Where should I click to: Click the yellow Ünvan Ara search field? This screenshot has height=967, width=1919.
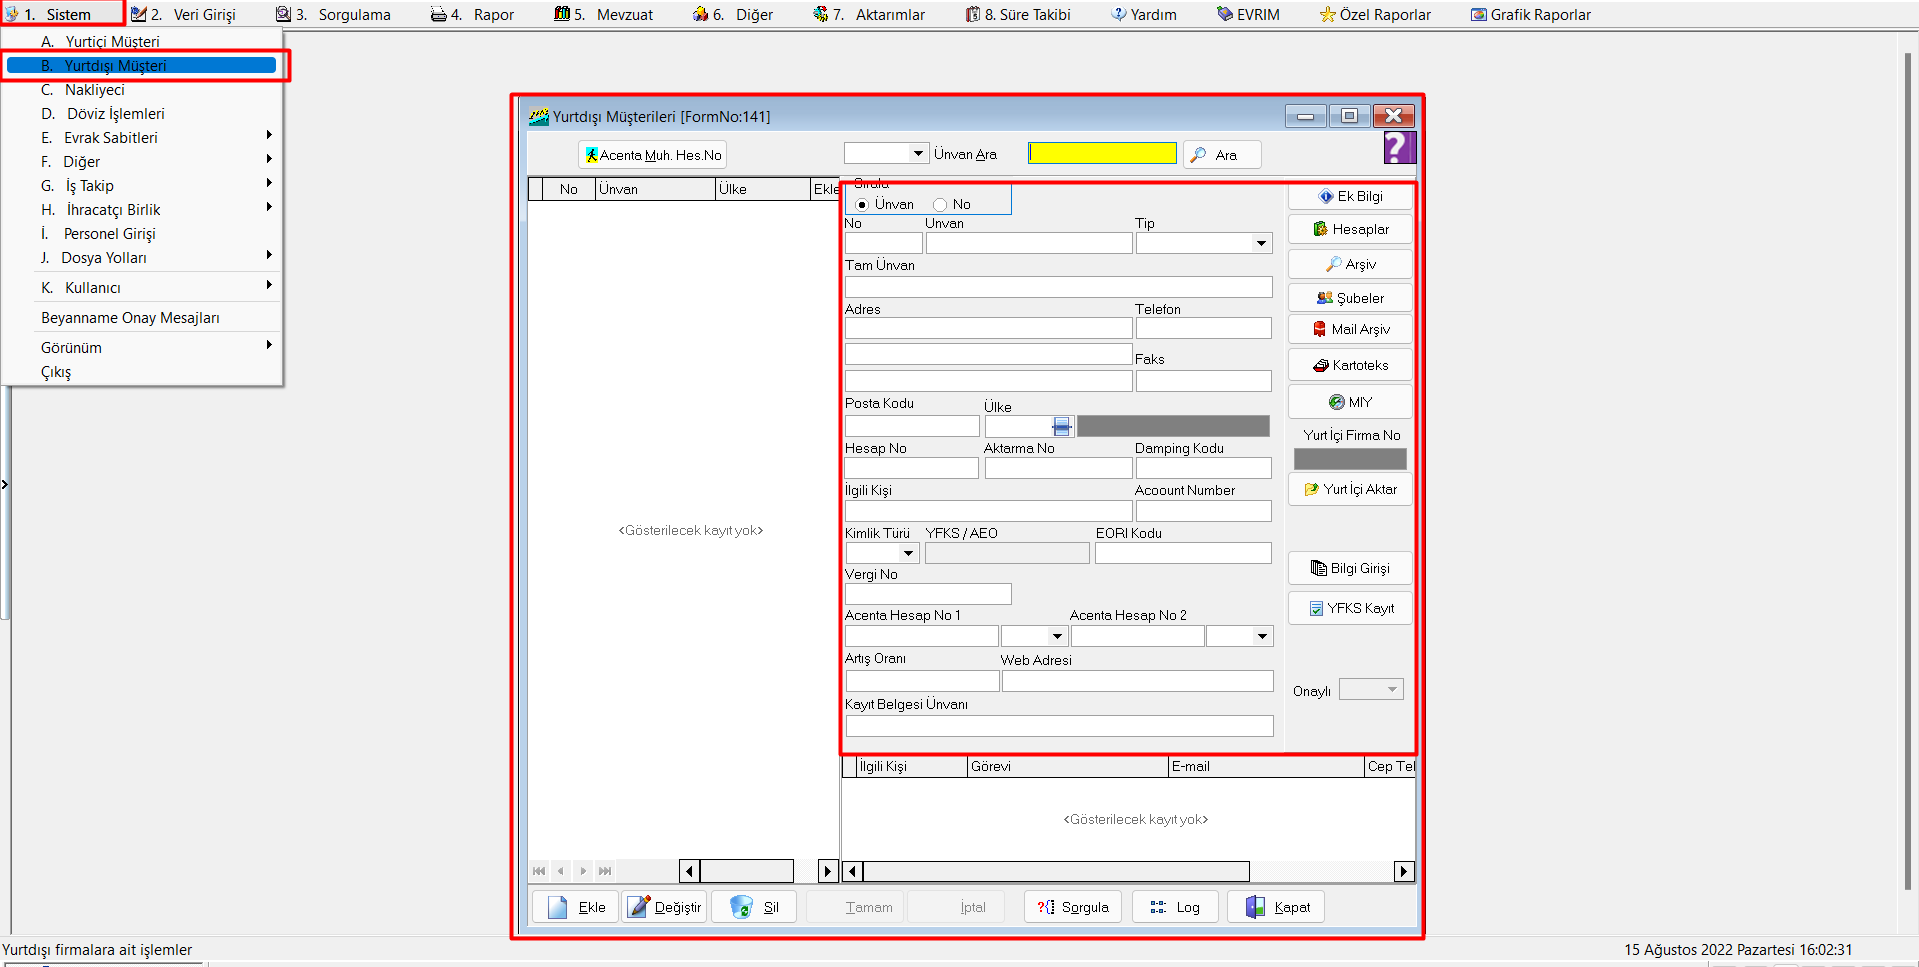click(1102, 154)
